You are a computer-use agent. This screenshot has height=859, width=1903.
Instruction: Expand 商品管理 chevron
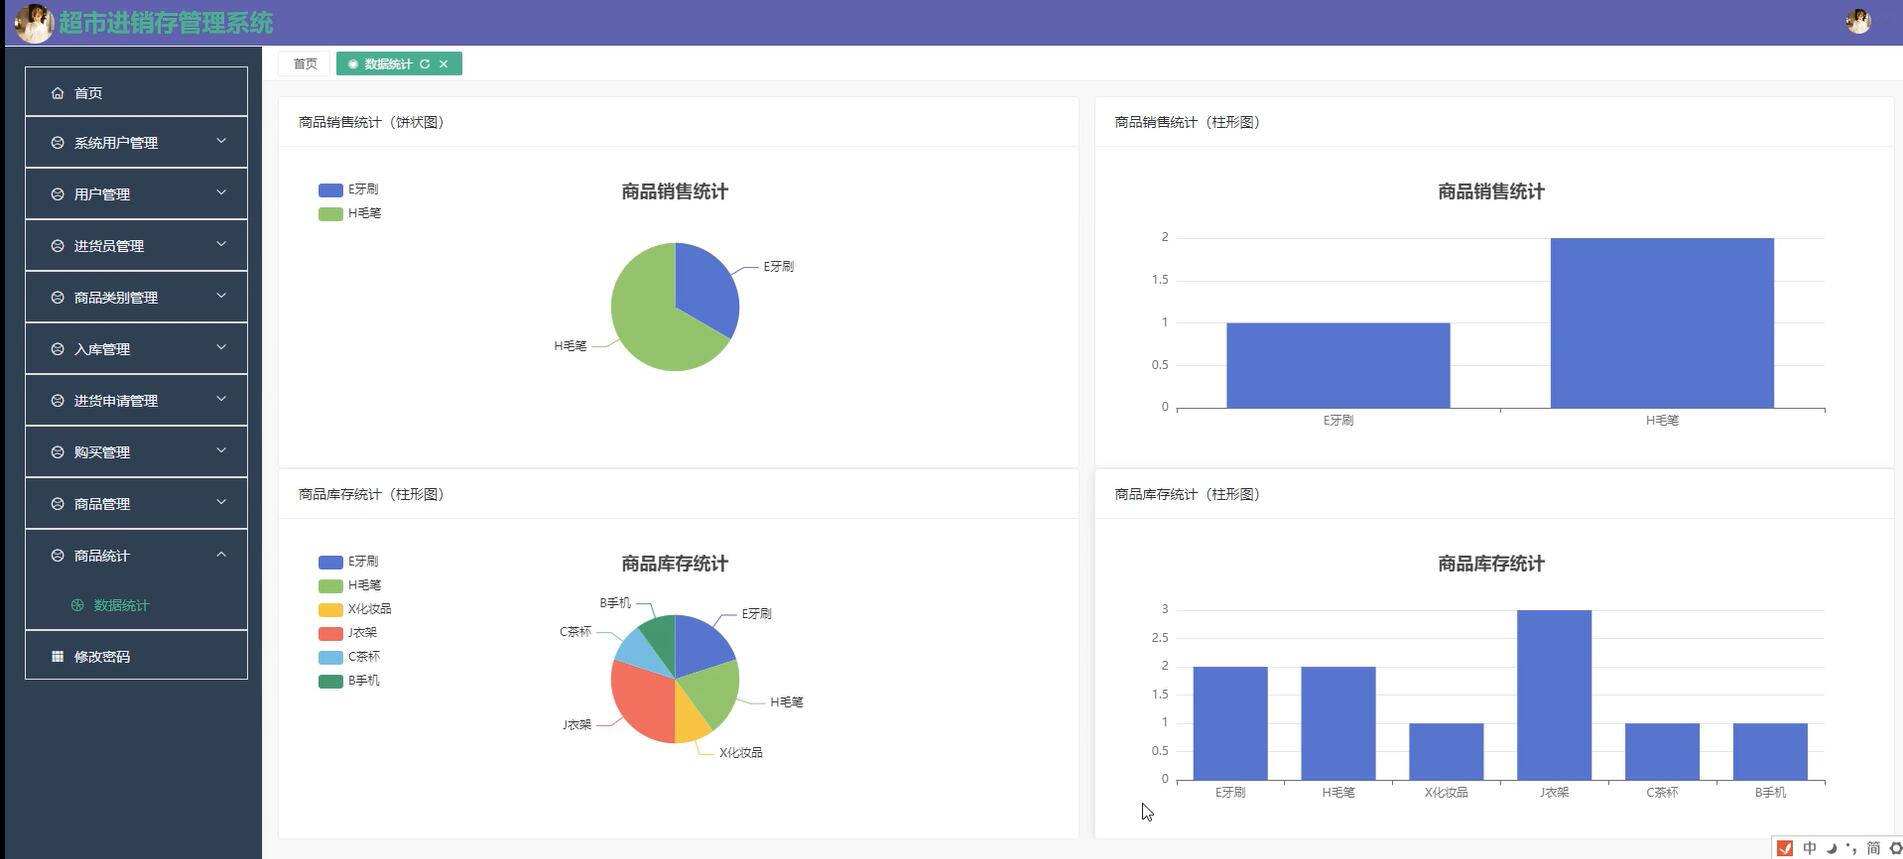pos(221,502)
